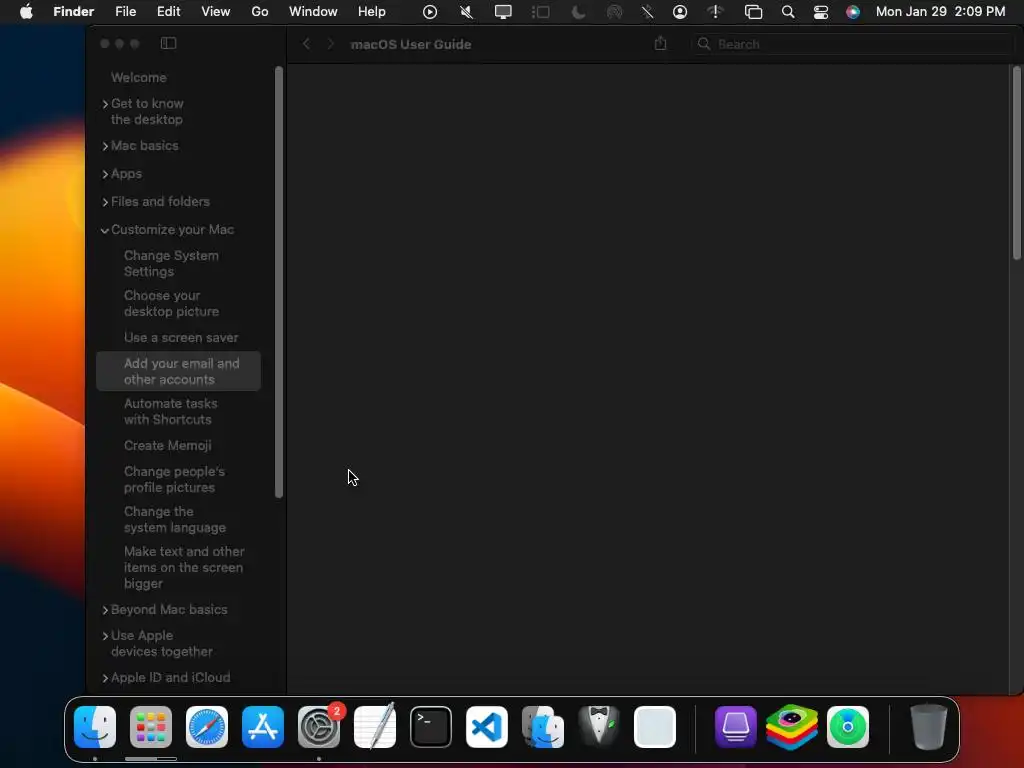This screenshot has width=1024, height=768.
Task: Open Migration Assistant from the Dock
Action: coord(543,727)
